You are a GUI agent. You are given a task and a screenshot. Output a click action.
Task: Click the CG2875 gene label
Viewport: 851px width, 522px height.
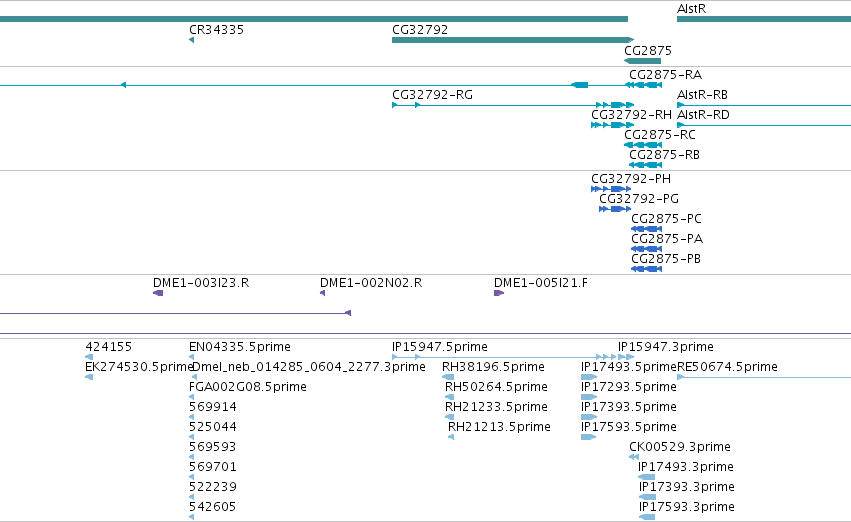(x=647, y=50)
